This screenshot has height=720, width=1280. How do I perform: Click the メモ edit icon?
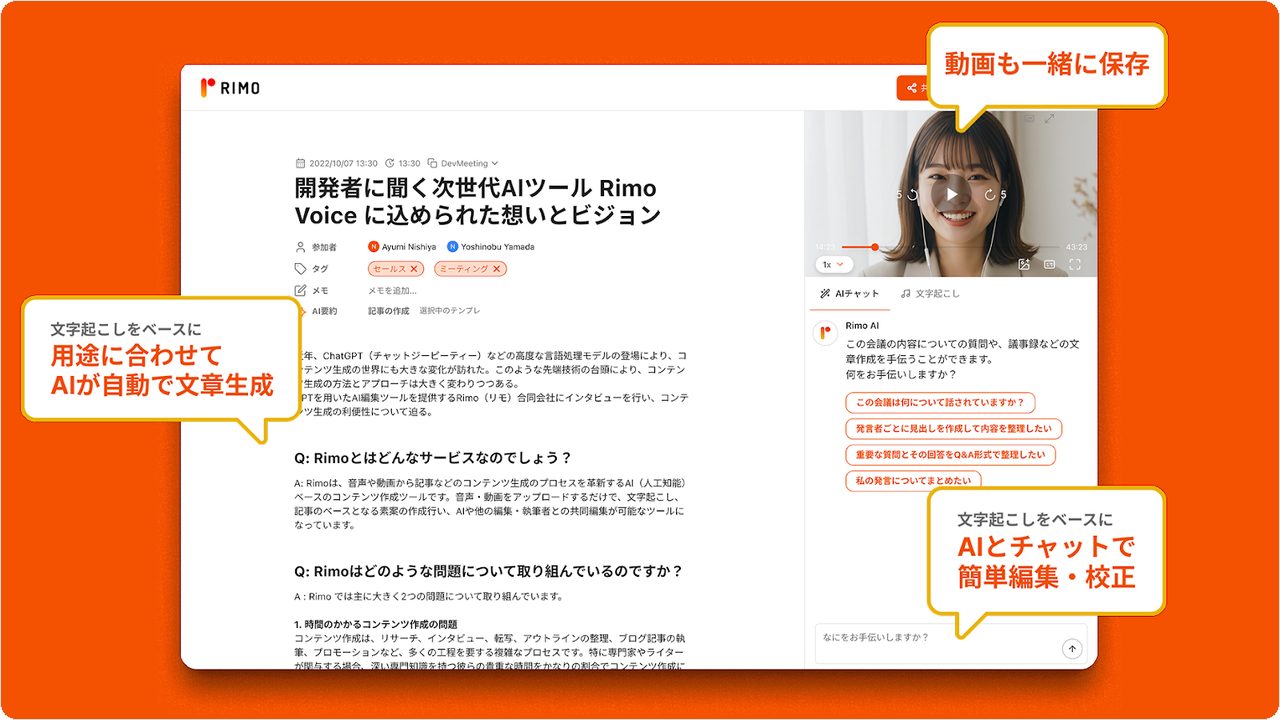[300, 290]
